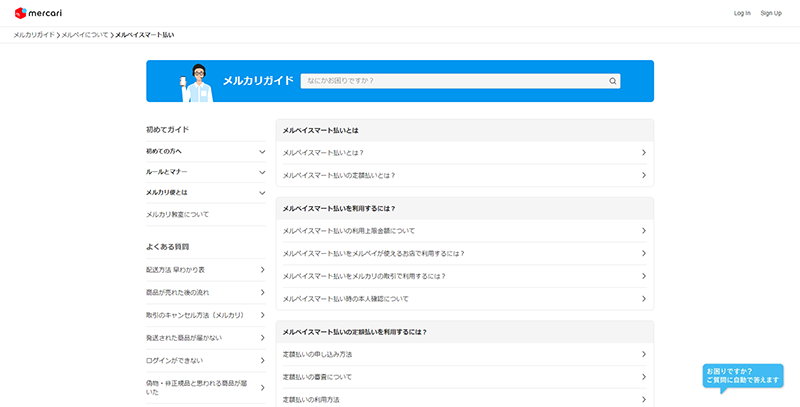Open 定額払いの申し込み方法

click(x=465, y=354)
